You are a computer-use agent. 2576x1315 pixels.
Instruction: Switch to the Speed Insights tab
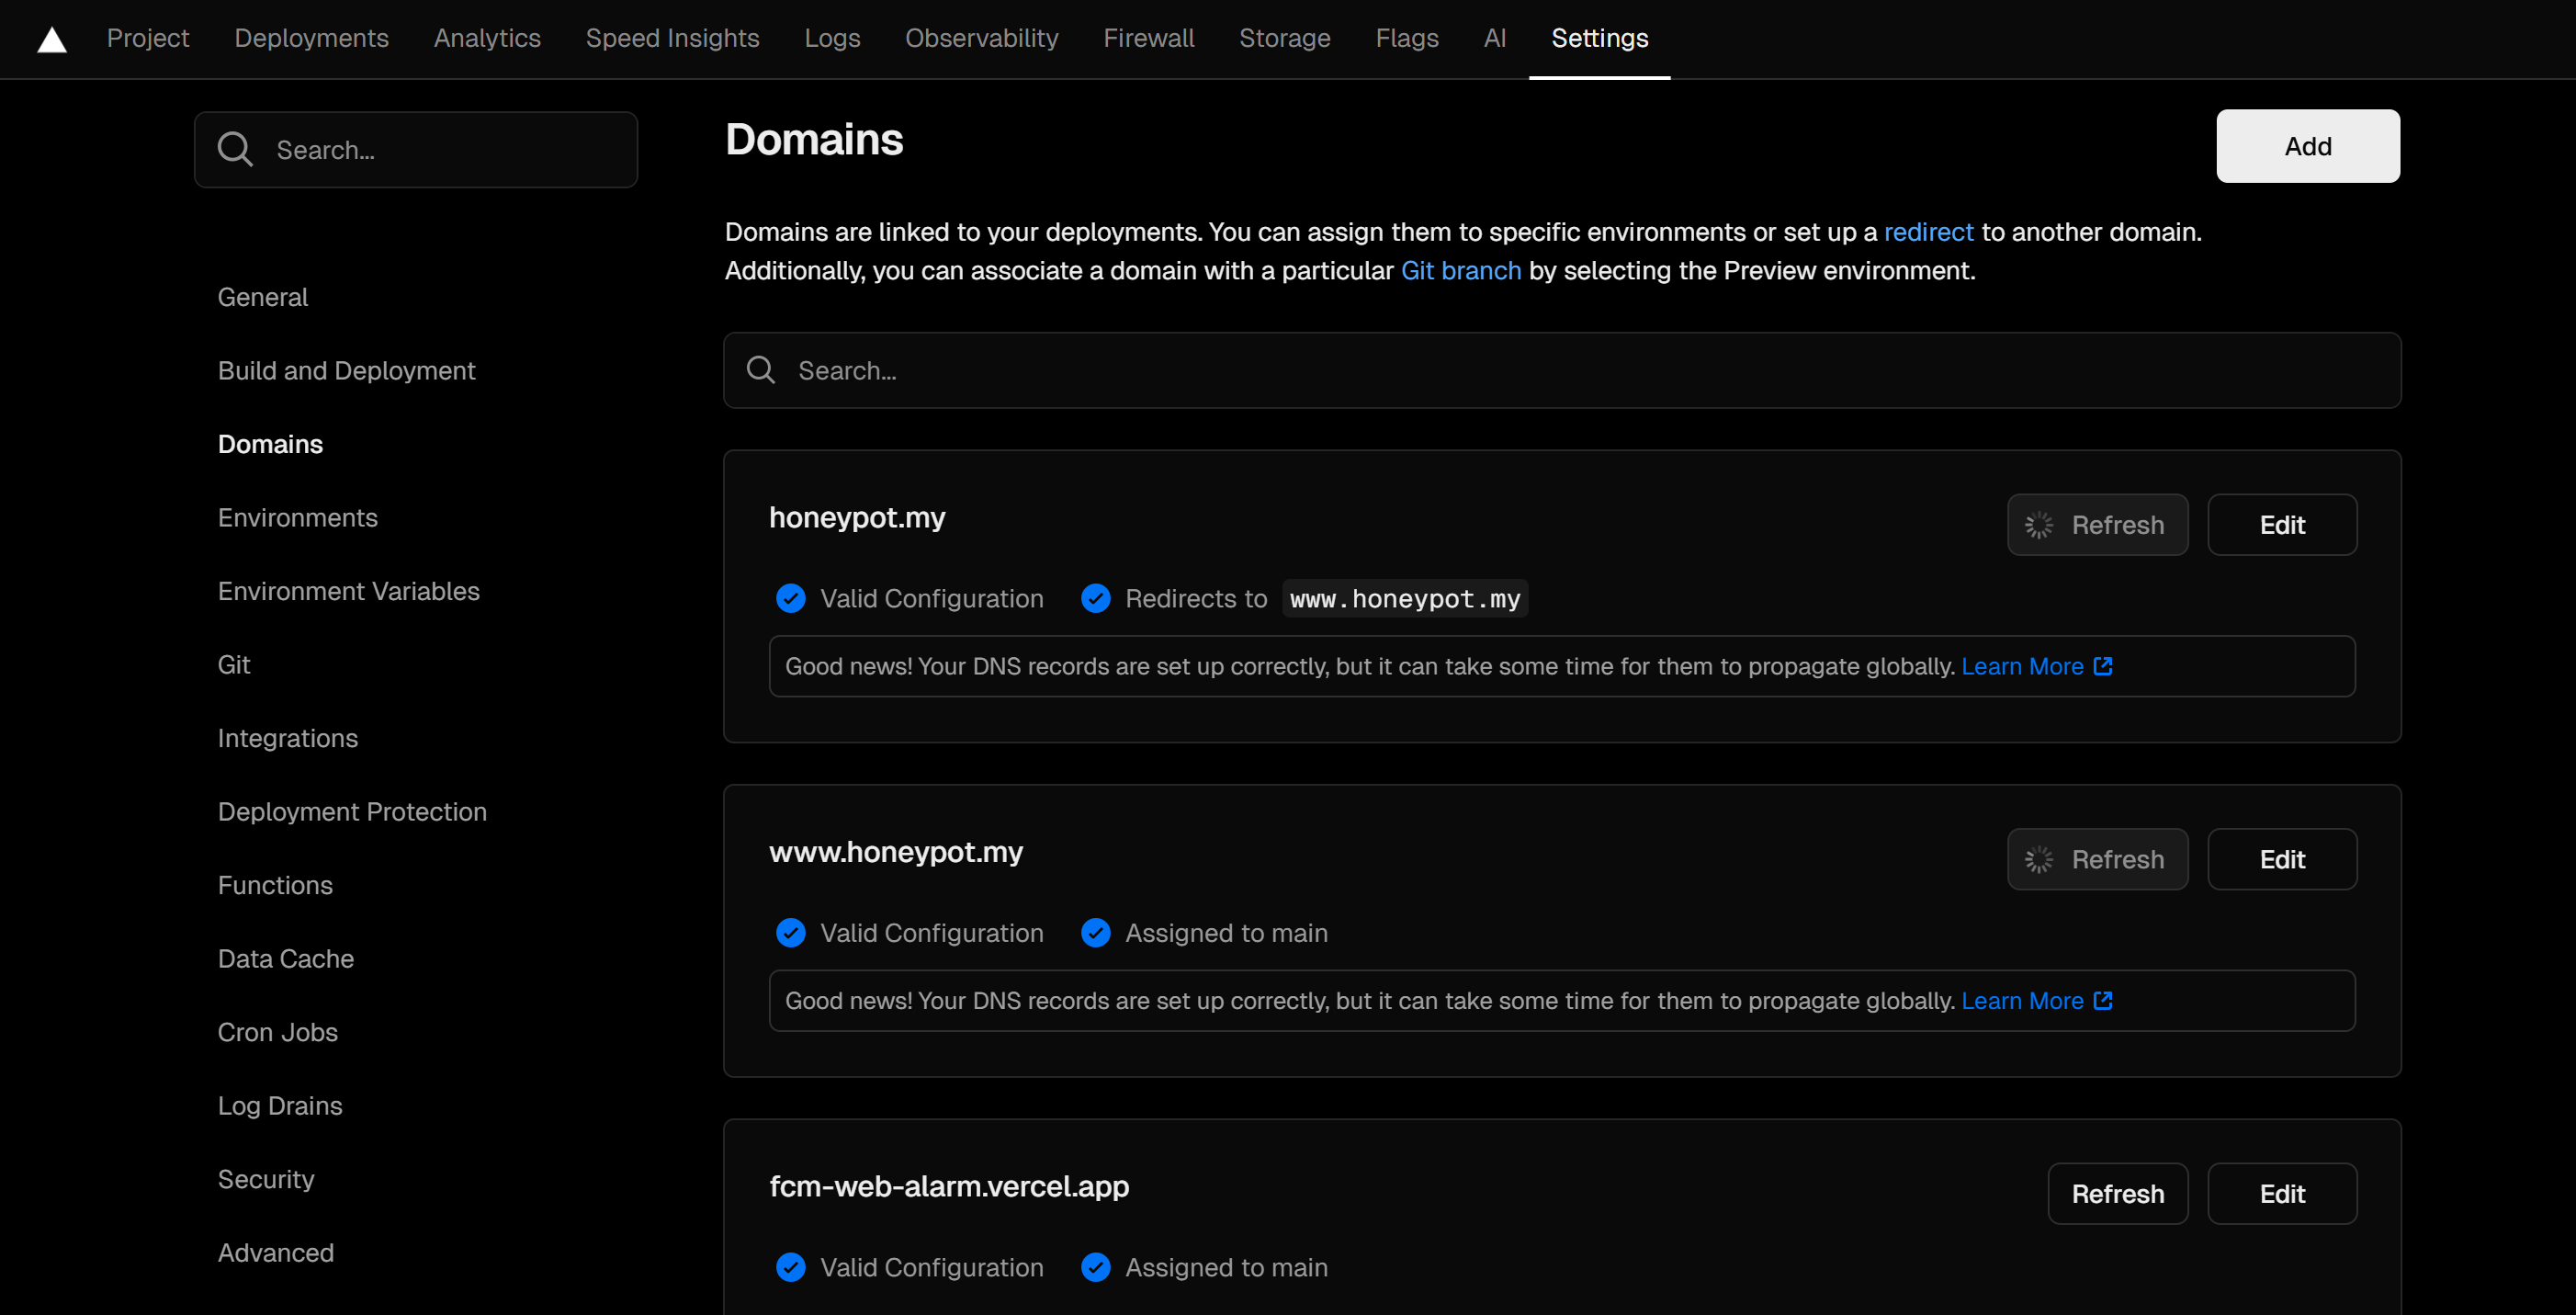[x=672, y=38]
